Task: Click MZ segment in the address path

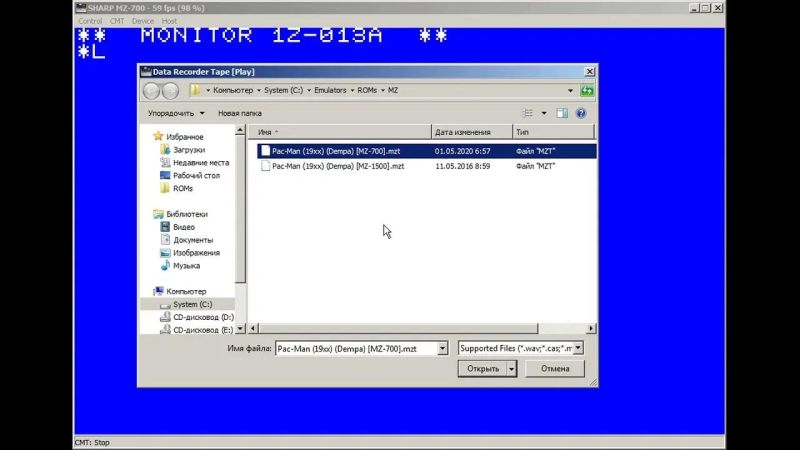Action: coord(393,90)
